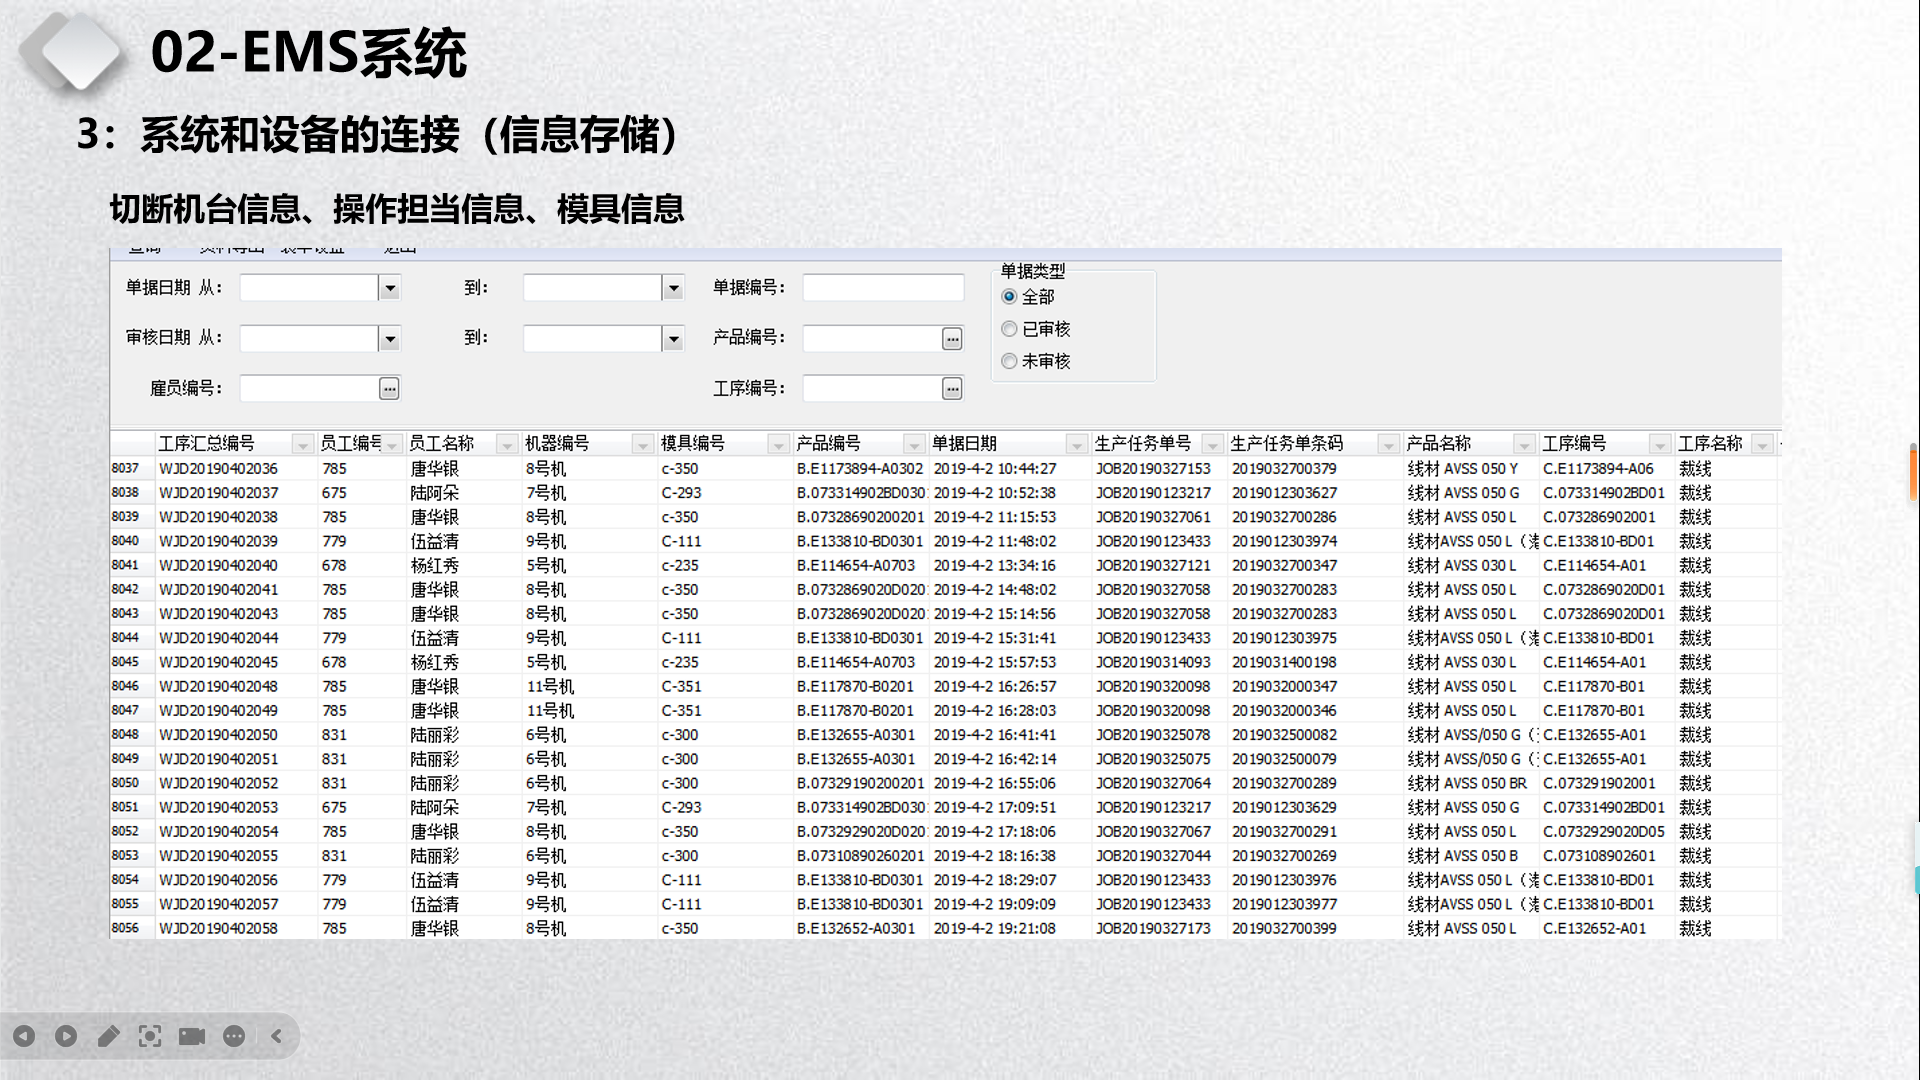Go to previous slide arrow
This screenshot has width=1920, height=1080.
click(x=24, y=1037)
